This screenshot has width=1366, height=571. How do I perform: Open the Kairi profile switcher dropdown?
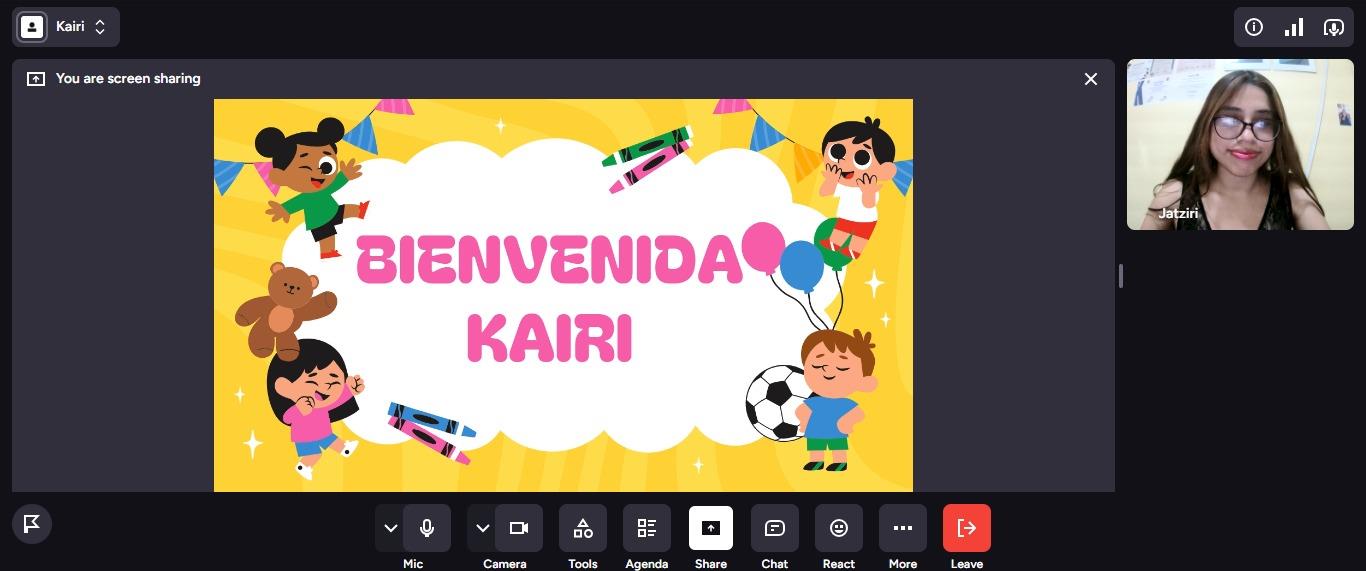[x=66, y=27]
